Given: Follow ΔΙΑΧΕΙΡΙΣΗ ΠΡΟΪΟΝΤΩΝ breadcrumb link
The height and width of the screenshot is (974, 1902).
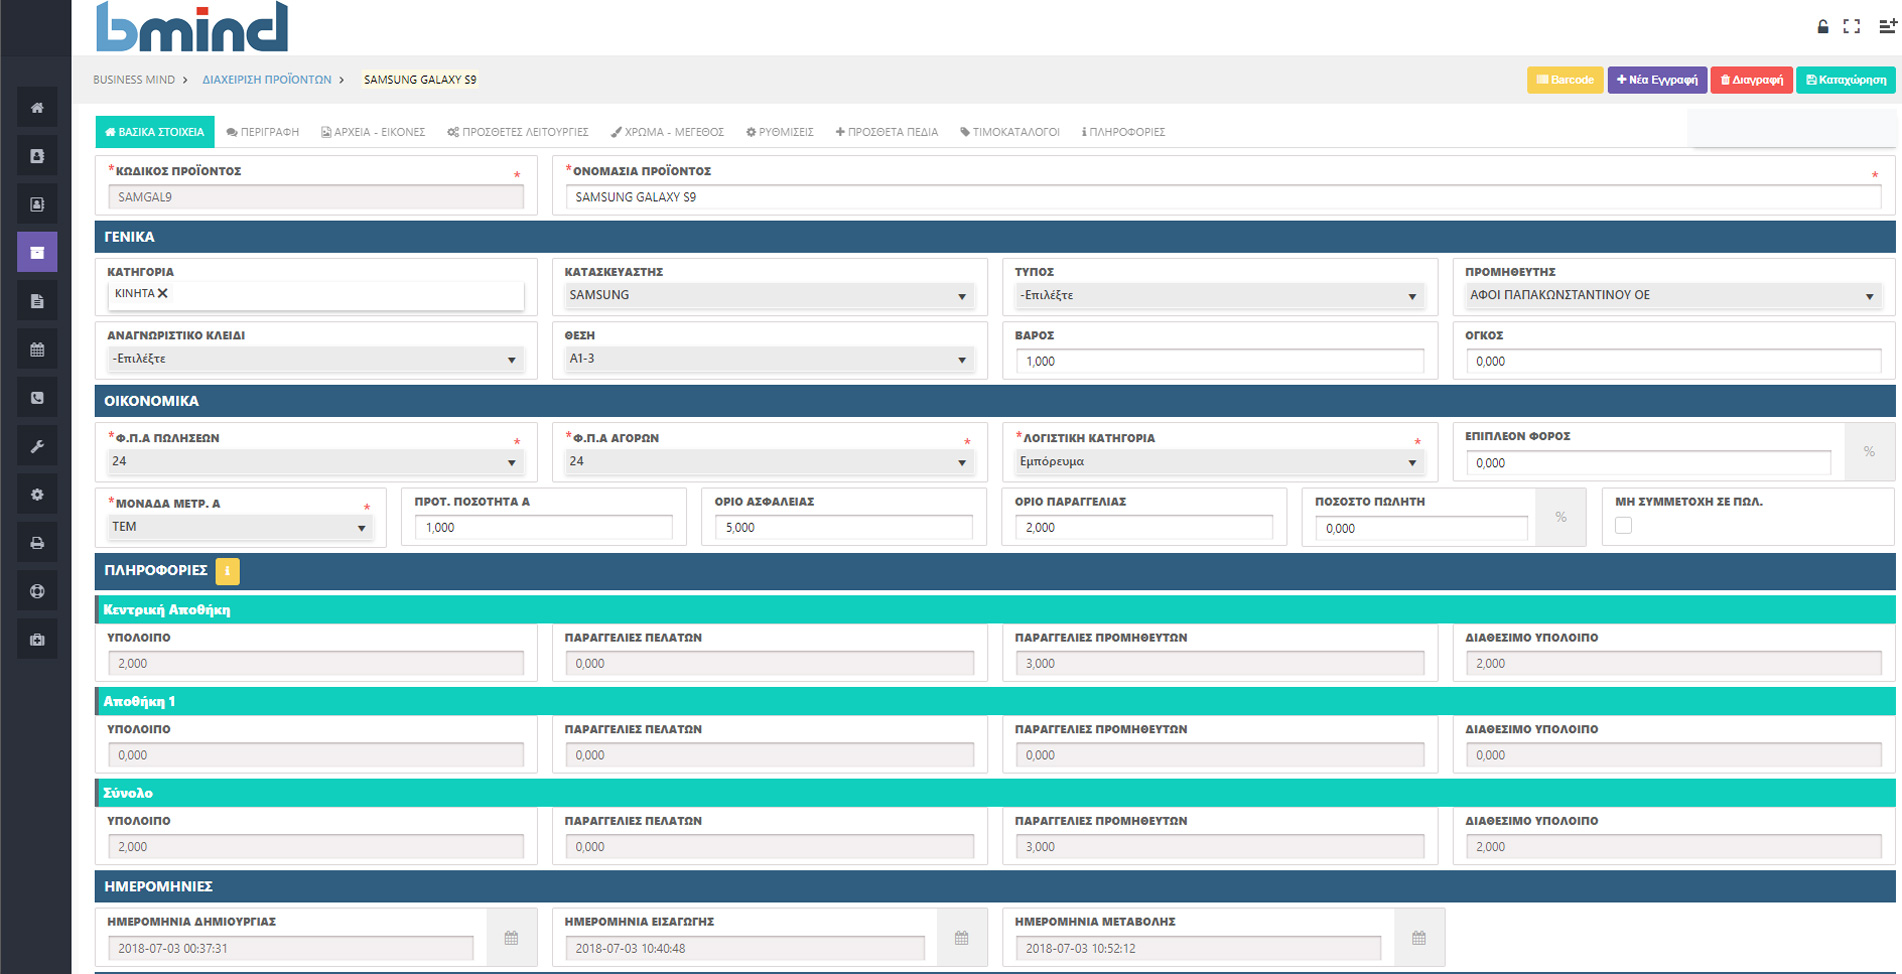Looking at the screenshot, I should pos(267,80).
